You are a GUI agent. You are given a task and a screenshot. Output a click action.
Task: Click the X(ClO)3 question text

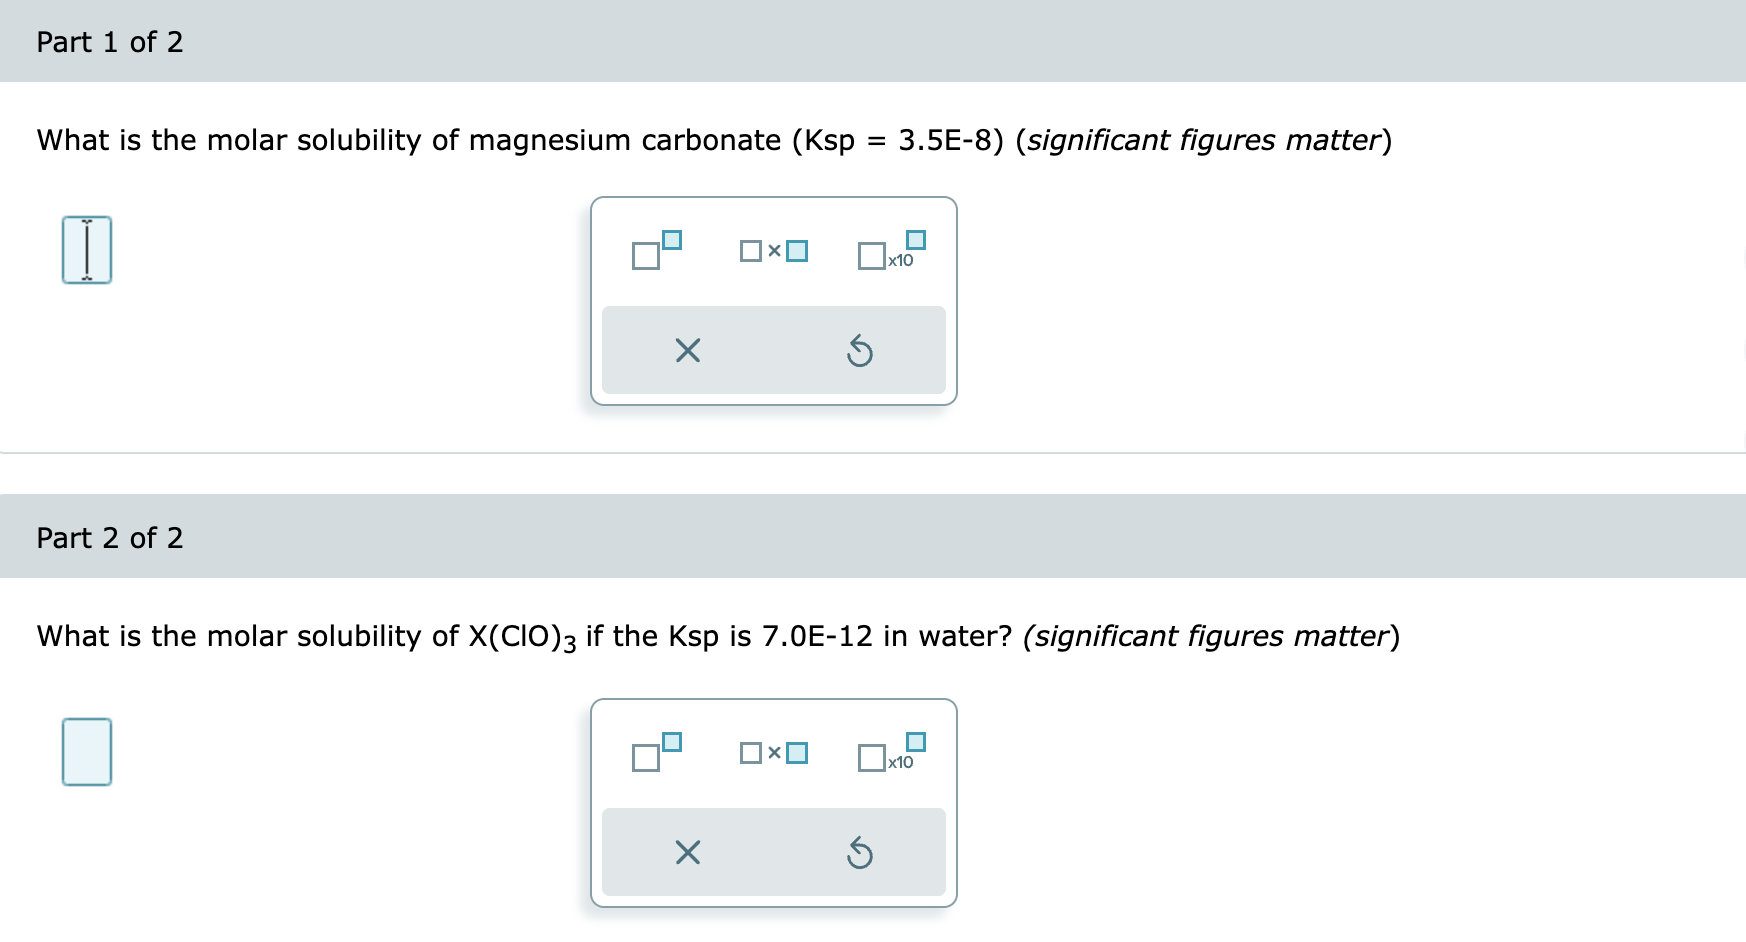pos(520,636)
